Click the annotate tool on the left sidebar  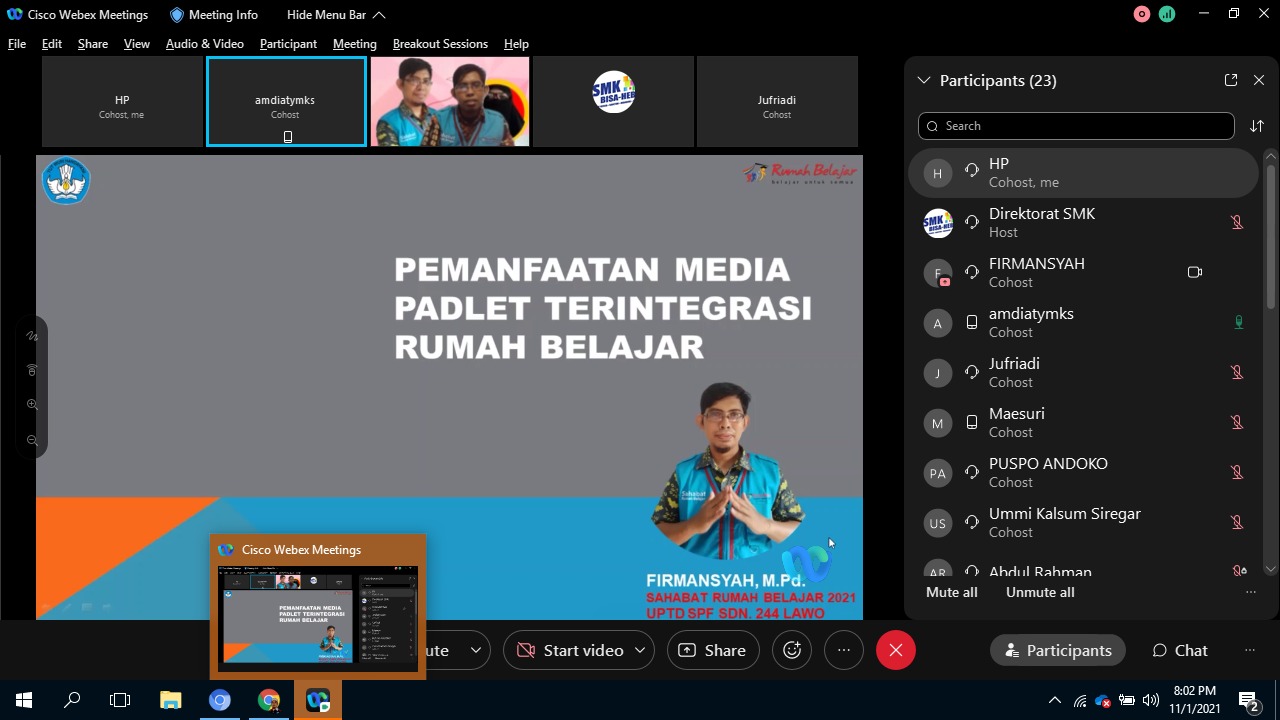pyautogui.click(x=32, y=336)
